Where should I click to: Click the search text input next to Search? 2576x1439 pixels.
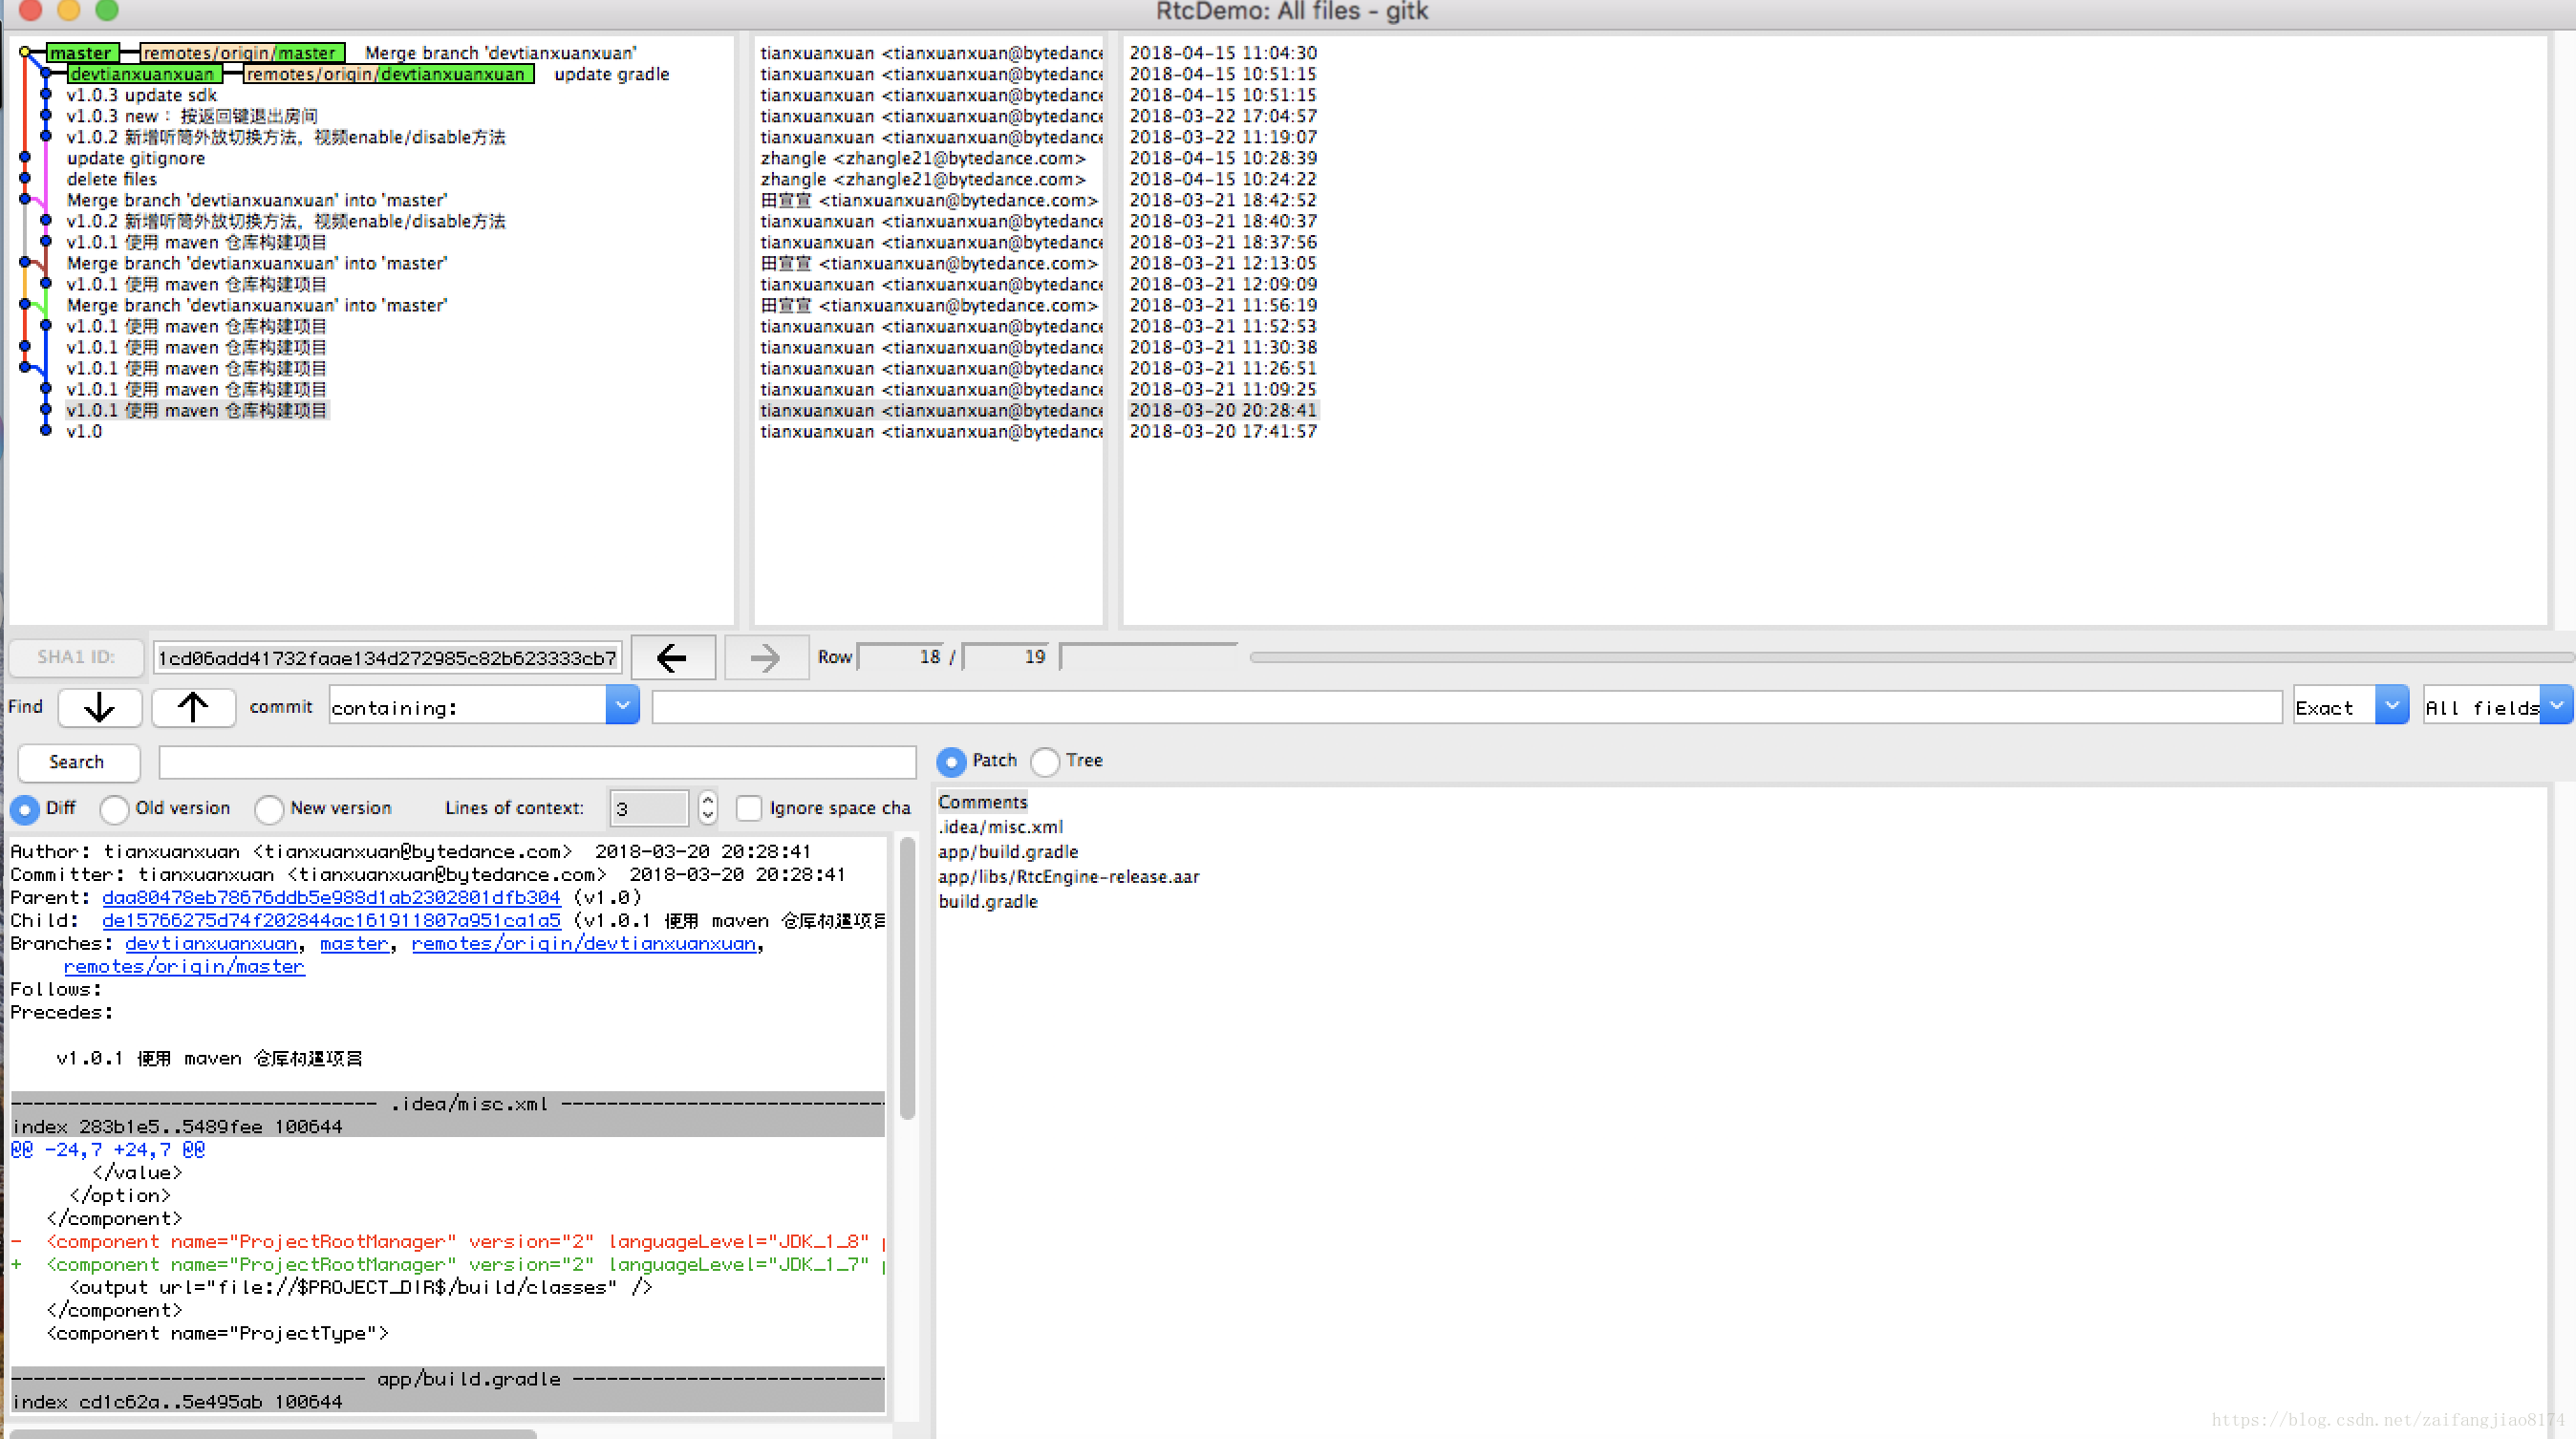(537, 762)
